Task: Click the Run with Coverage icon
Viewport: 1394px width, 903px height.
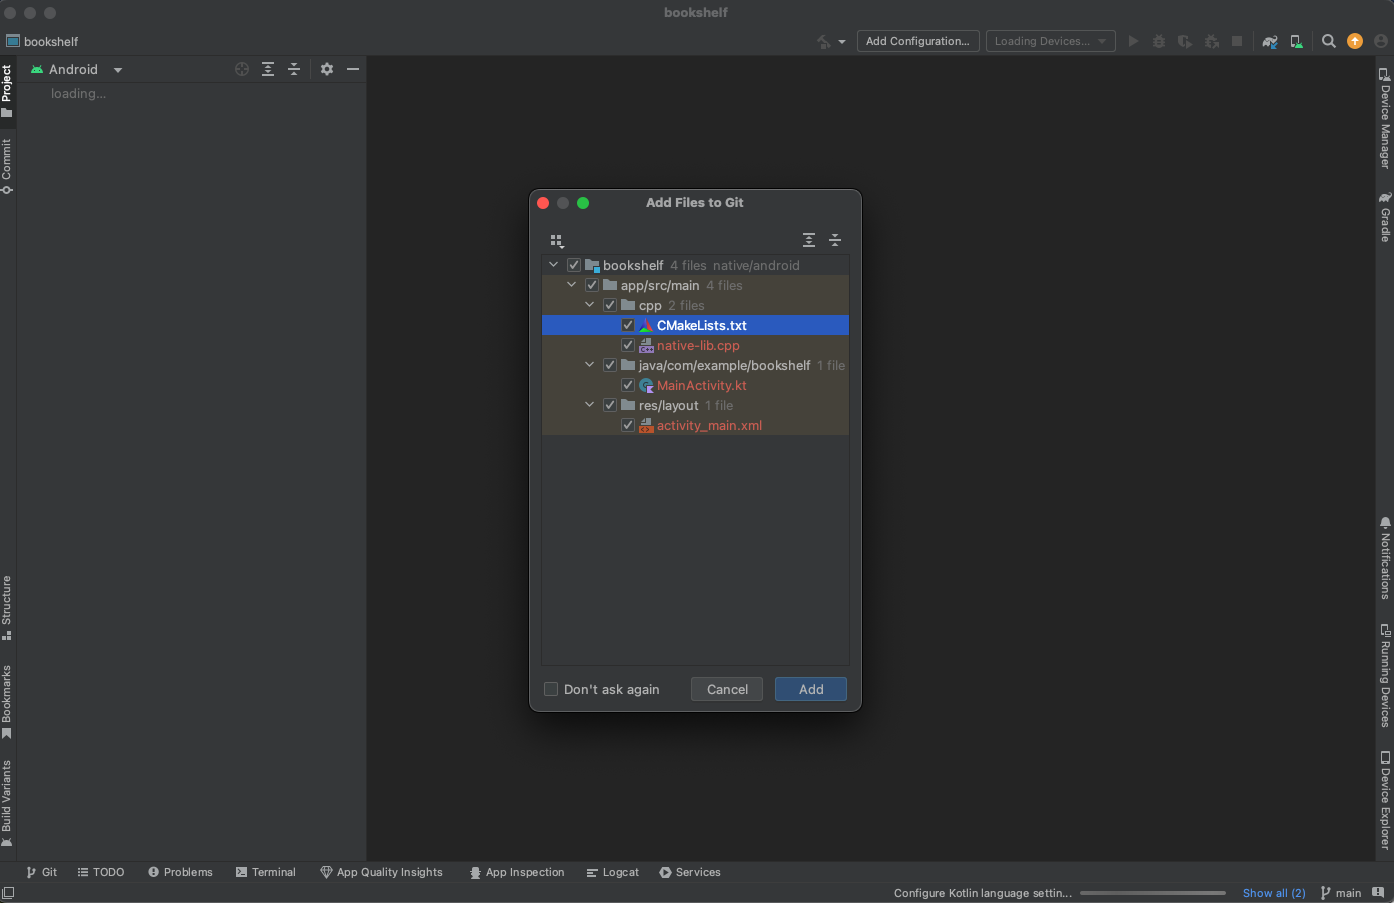Action: click(1185, 42)
